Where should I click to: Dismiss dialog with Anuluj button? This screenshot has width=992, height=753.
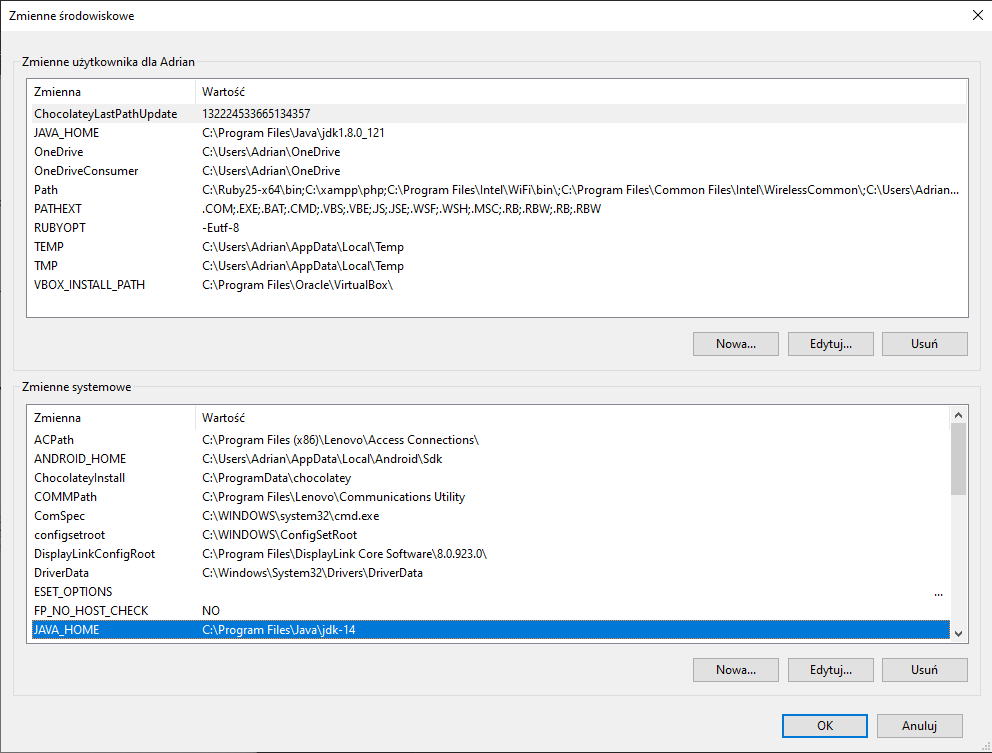pyautogui.click(x=919, y=725)
